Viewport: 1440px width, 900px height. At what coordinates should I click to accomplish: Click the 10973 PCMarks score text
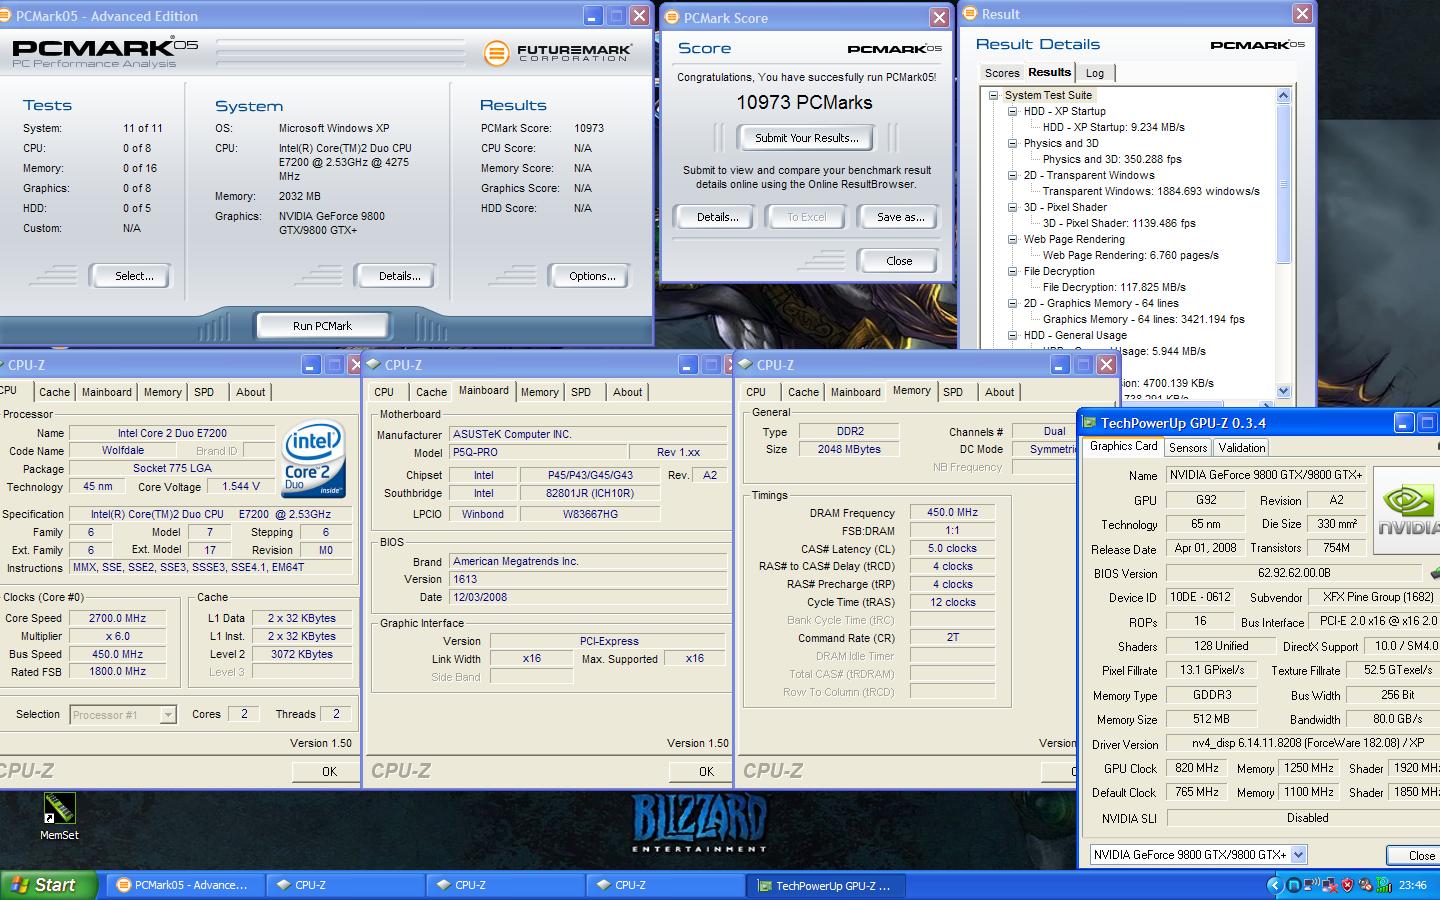[804, 103]
